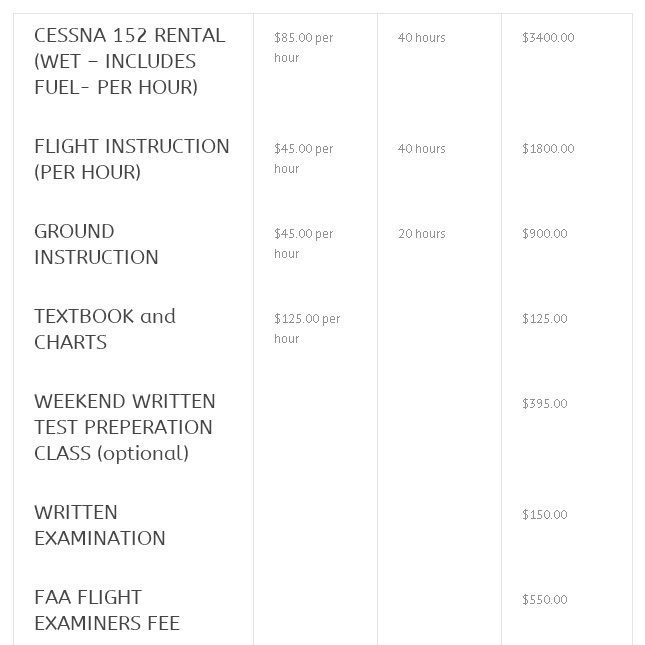Click the Written Examination row label
The image size is (645, 645).
tap(100, 525)
